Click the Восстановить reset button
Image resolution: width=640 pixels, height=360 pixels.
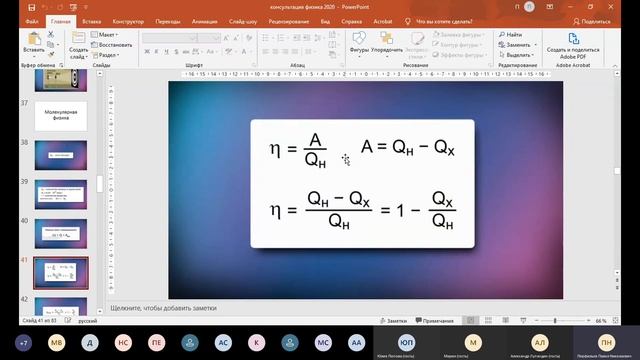point(111,45)
